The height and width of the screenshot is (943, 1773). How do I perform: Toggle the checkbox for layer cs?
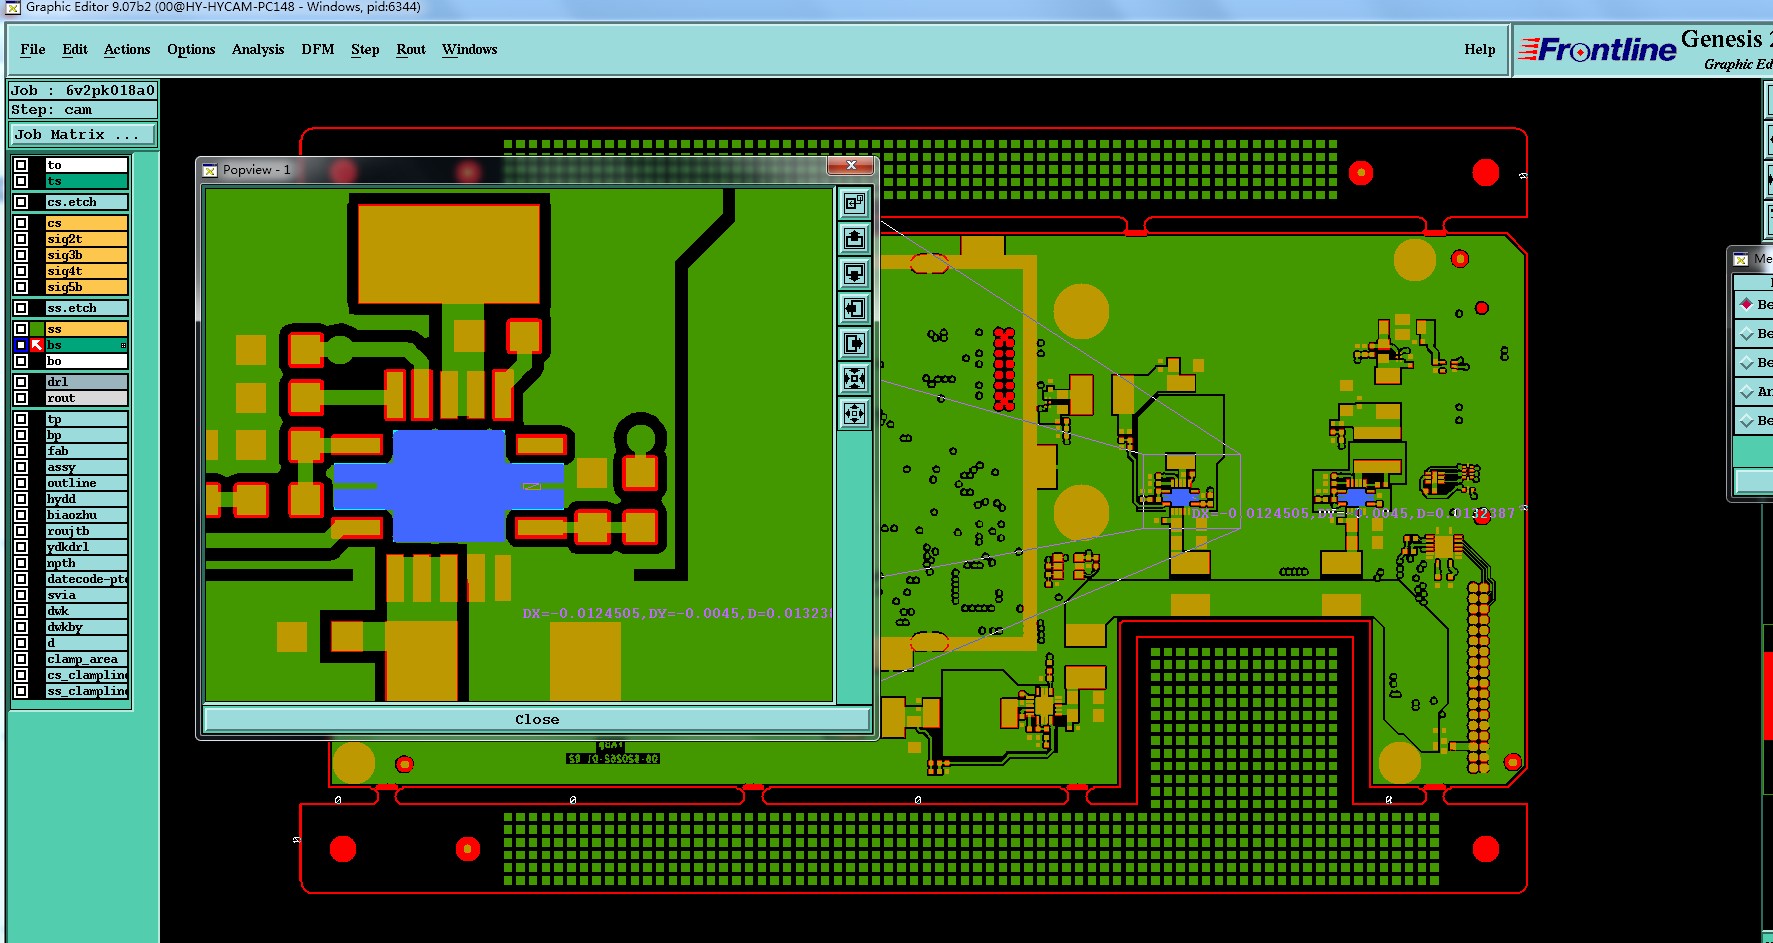click(x=21, y=223)
